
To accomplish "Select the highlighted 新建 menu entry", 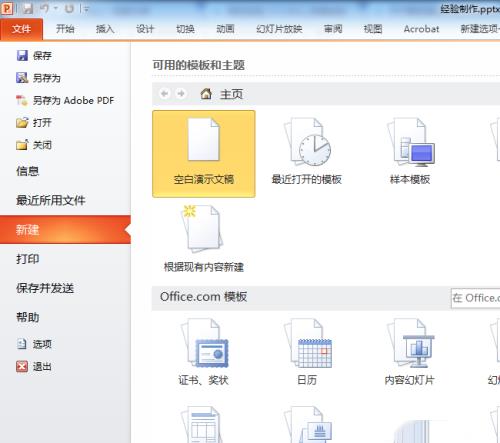I will tap(65, 230).
